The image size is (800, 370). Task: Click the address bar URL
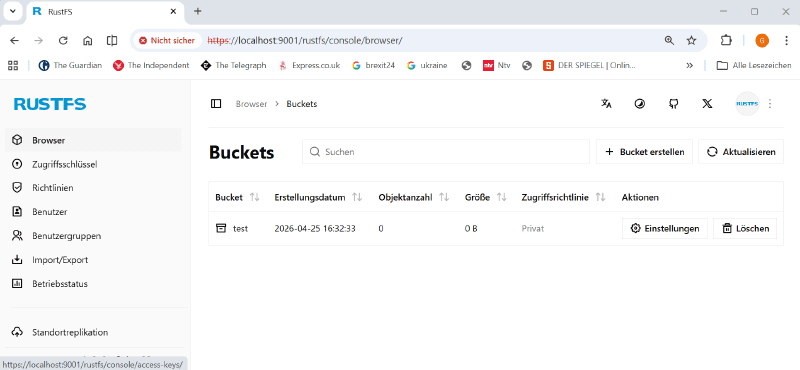tap(305, 40)
